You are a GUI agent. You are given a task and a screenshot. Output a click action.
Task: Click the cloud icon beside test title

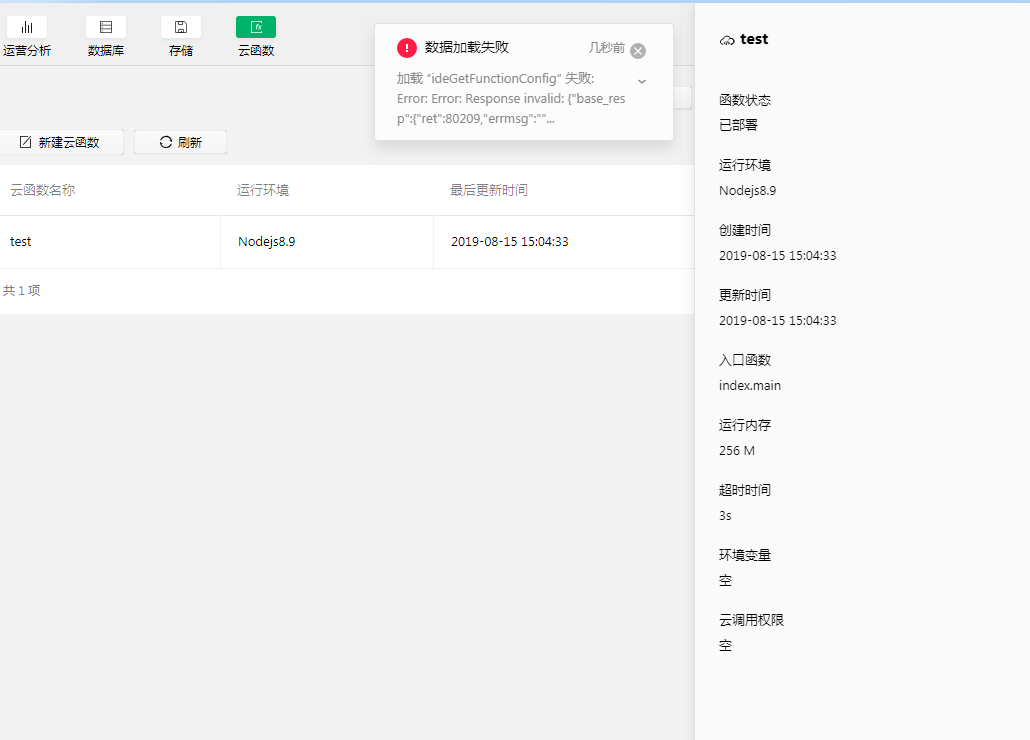point(727,40)
